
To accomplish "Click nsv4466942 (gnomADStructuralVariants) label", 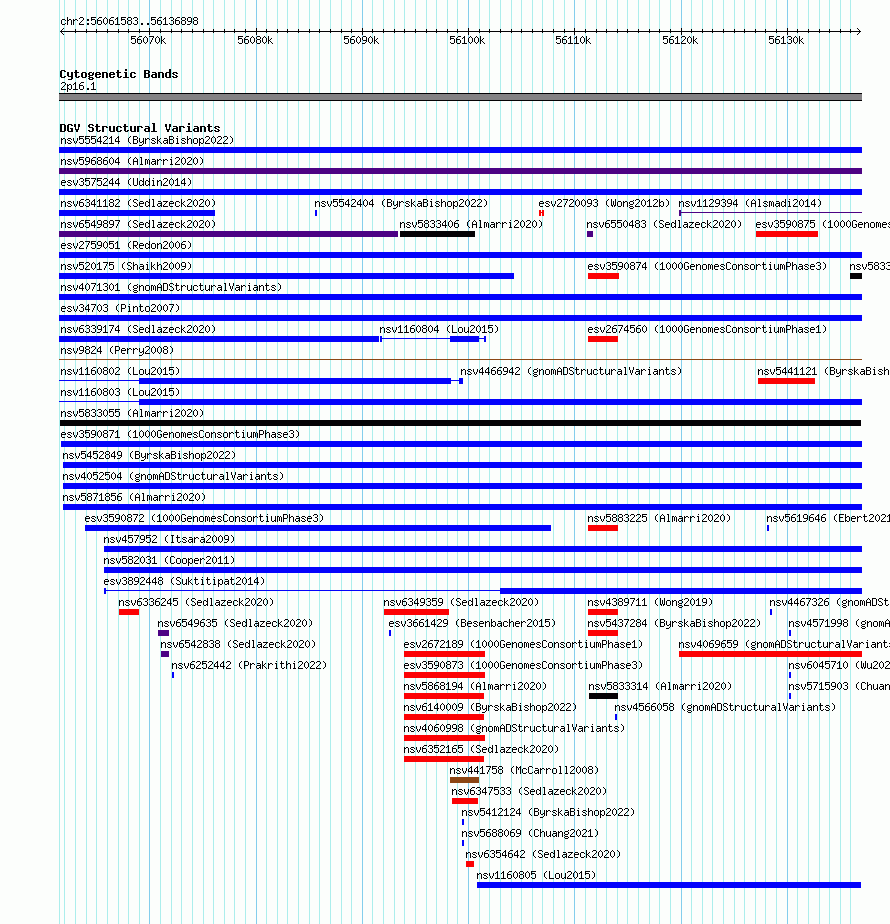I will (x=571, y=371).
